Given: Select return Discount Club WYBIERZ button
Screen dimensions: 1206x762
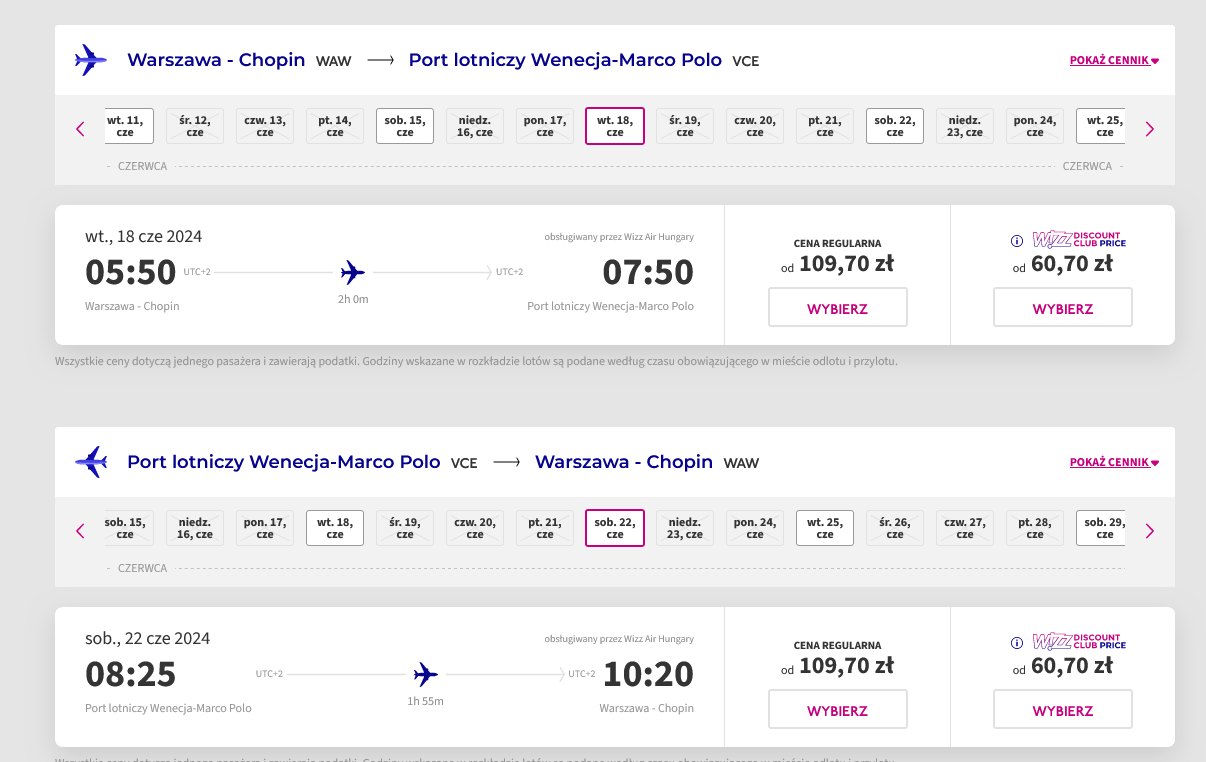Looking at the screenshot, I should pos(1063,710).
